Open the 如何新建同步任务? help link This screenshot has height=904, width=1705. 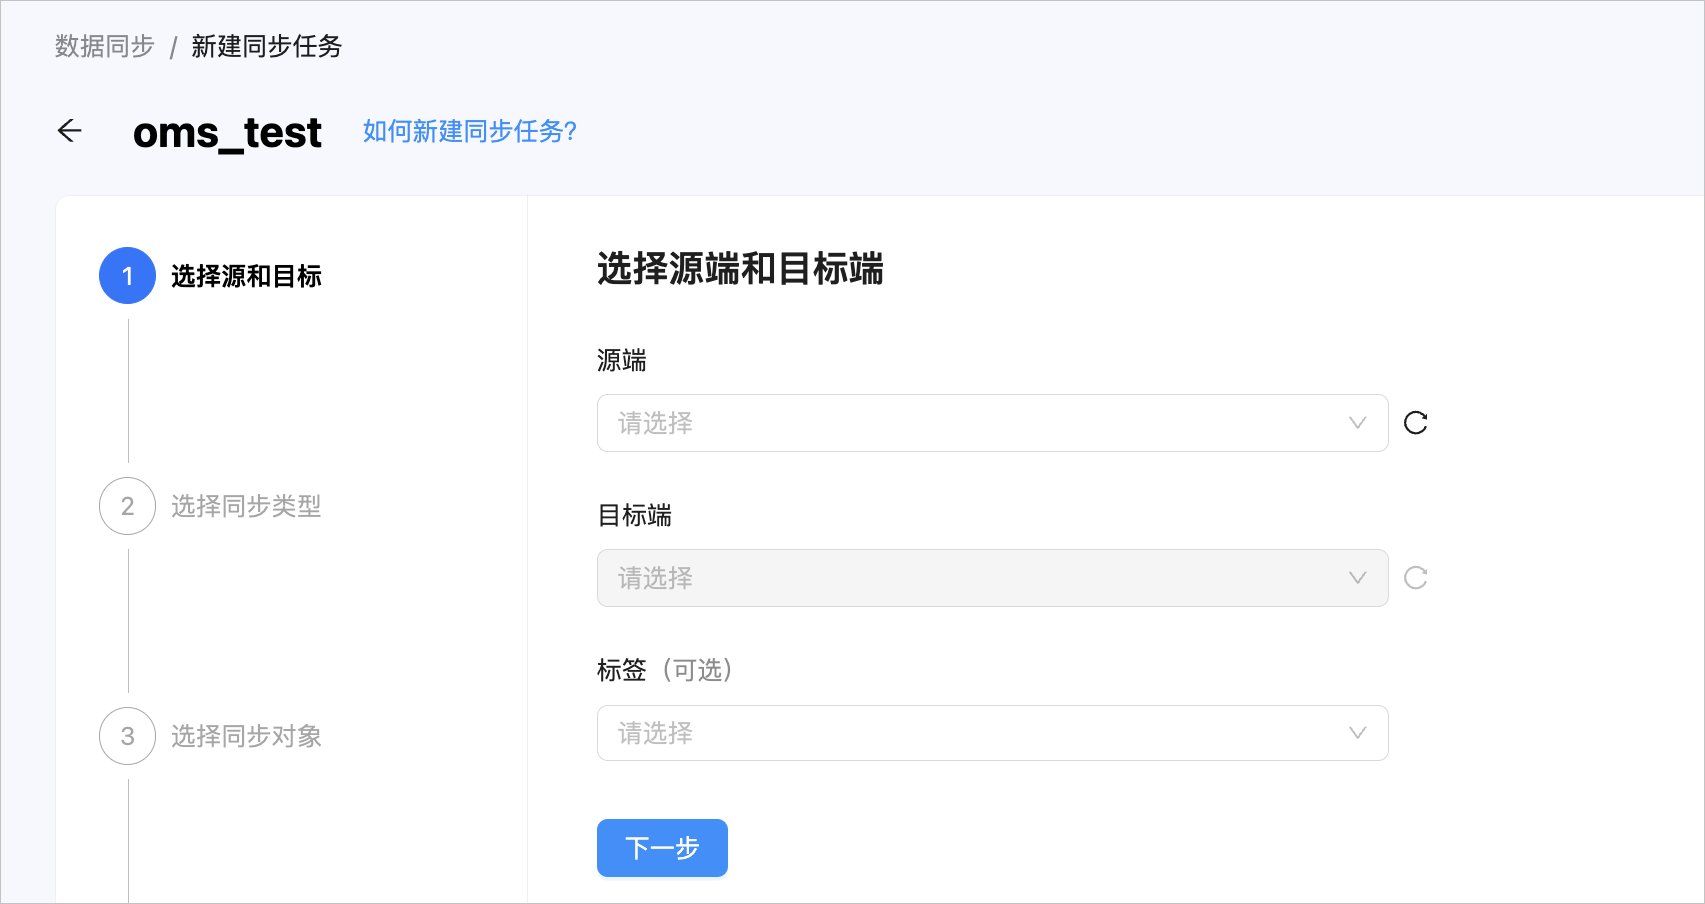470,131
